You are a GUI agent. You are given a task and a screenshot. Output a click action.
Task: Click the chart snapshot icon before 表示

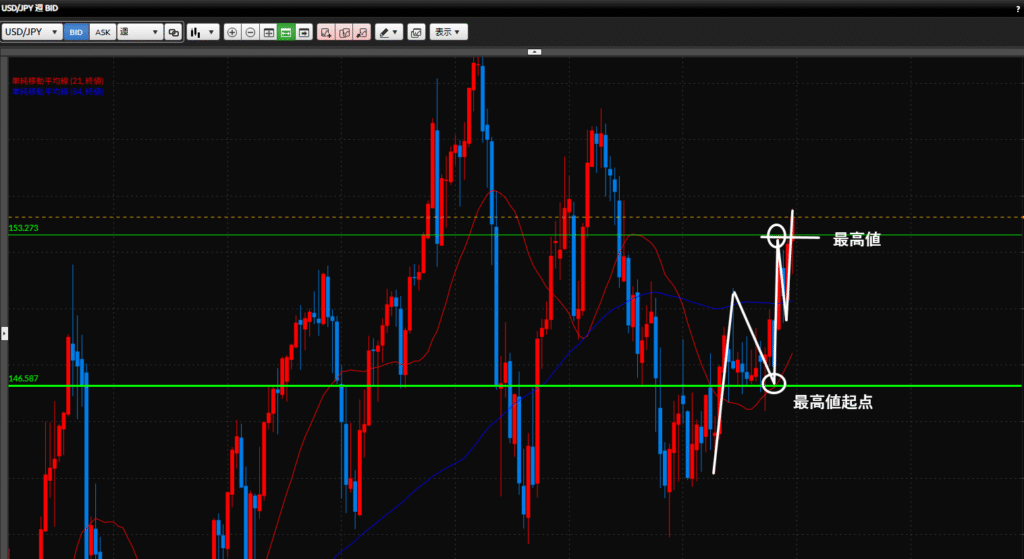coord(417,32)
